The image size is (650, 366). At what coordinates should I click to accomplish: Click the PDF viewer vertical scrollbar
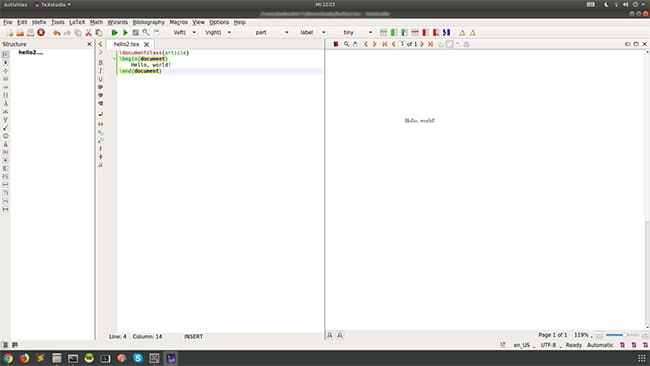[647, 189]
